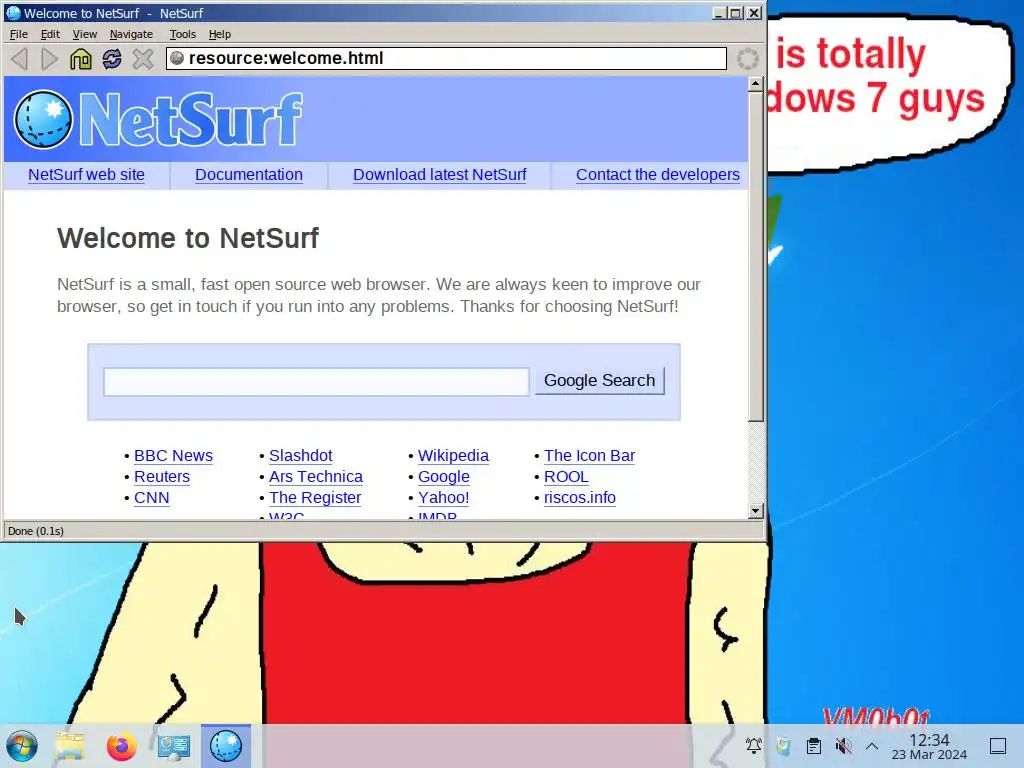This screenshot has width=1024, height=768.
Task: Click Download latest NetSurf link
Action: [440, 174]
